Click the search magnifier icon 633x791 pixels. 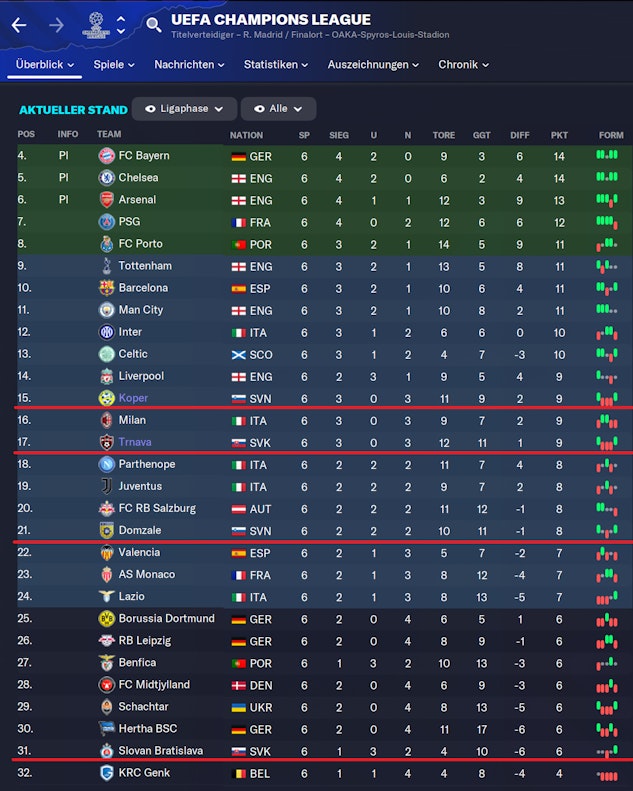click(153, 25)
